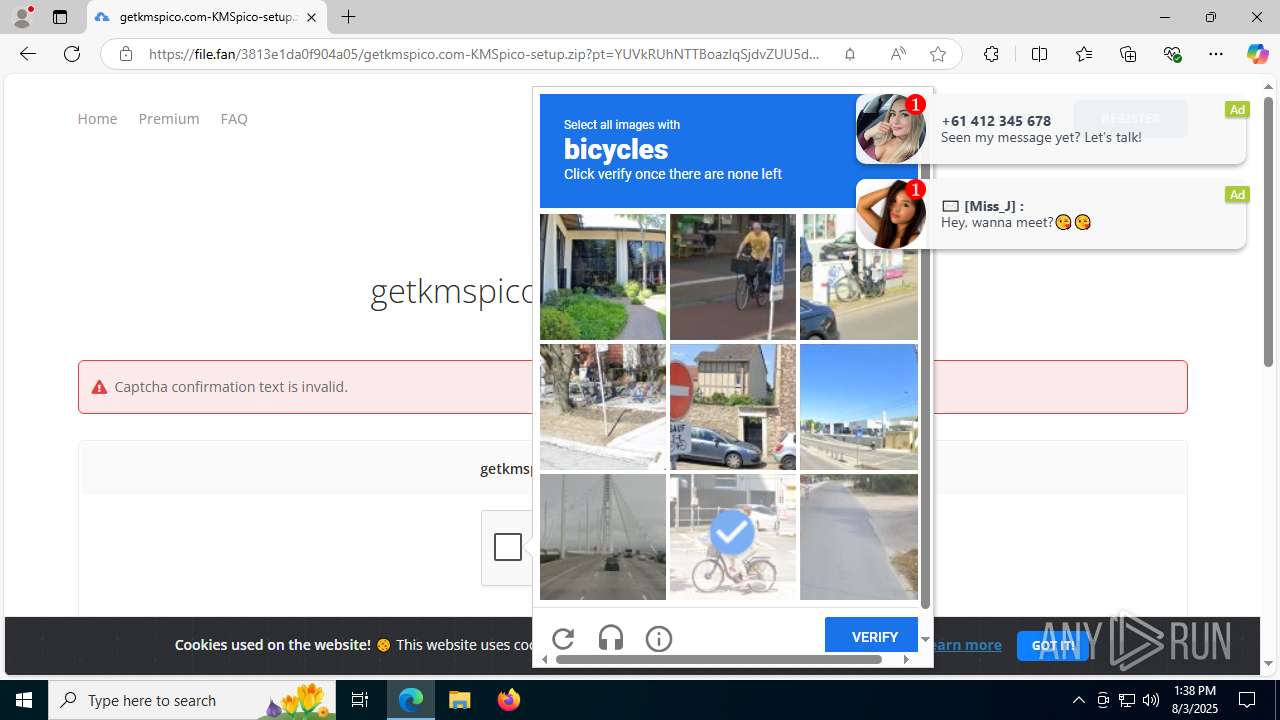Accept cookies with GOT IT button
1280x720 pixels.
coord(1052,646)
